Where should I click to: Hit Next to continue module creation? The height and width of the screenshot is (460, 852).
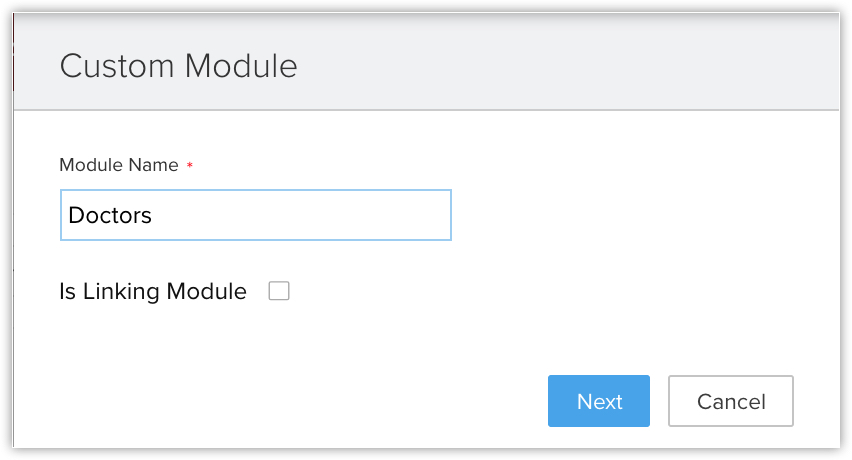(599, 401)
